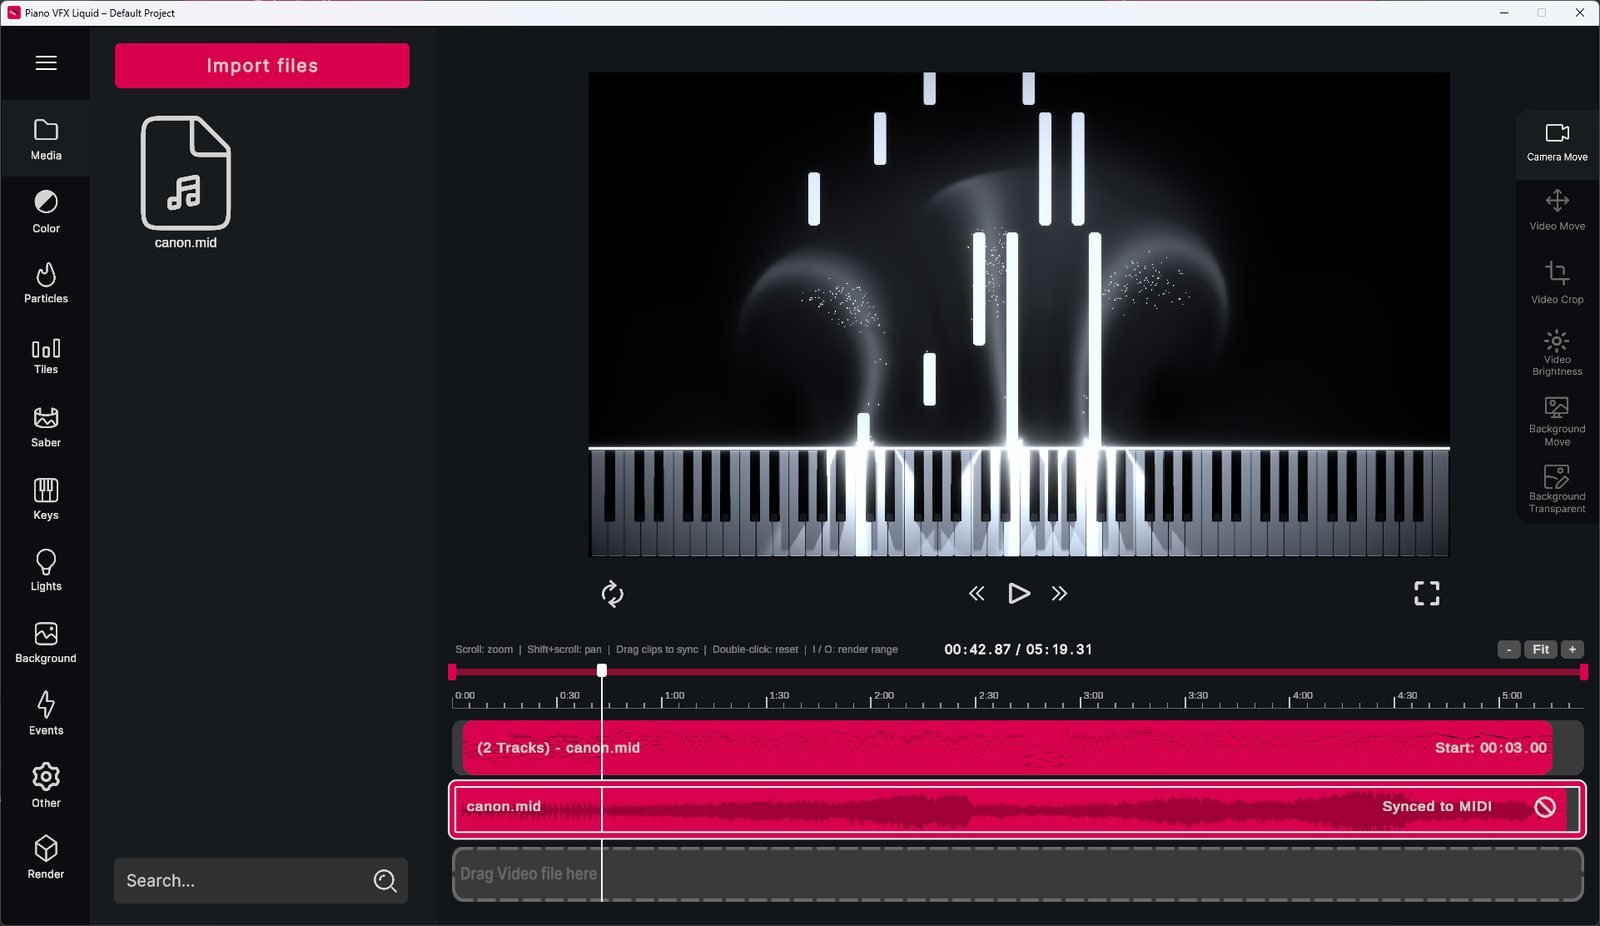Click the 2:00 mark on timeline ruler
Image resolution: width=1600 pixels, height=926 pixels.
click(x=884, y=696)
